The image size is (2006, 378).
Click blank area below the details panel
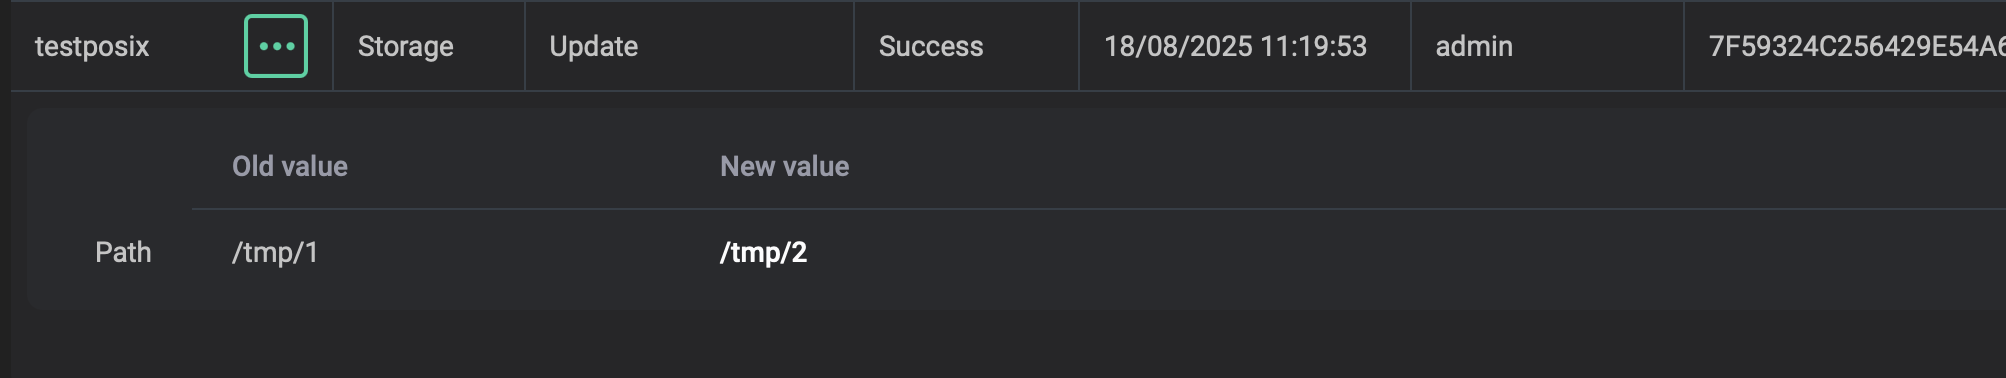(x=1000, y=345)
